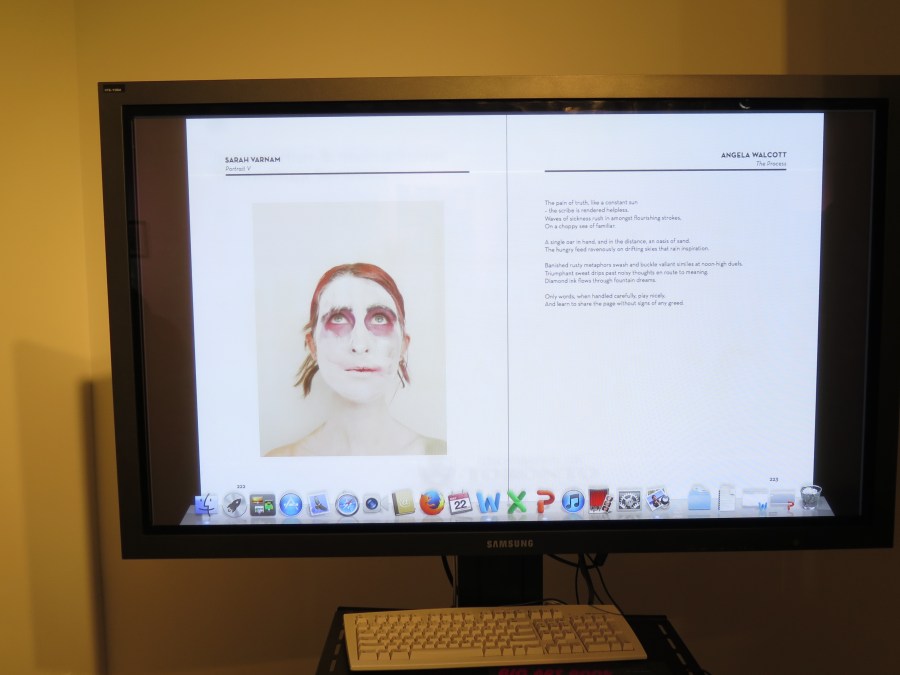
Task: Open iTunes from the dock
Action: [x=572, y=502]
